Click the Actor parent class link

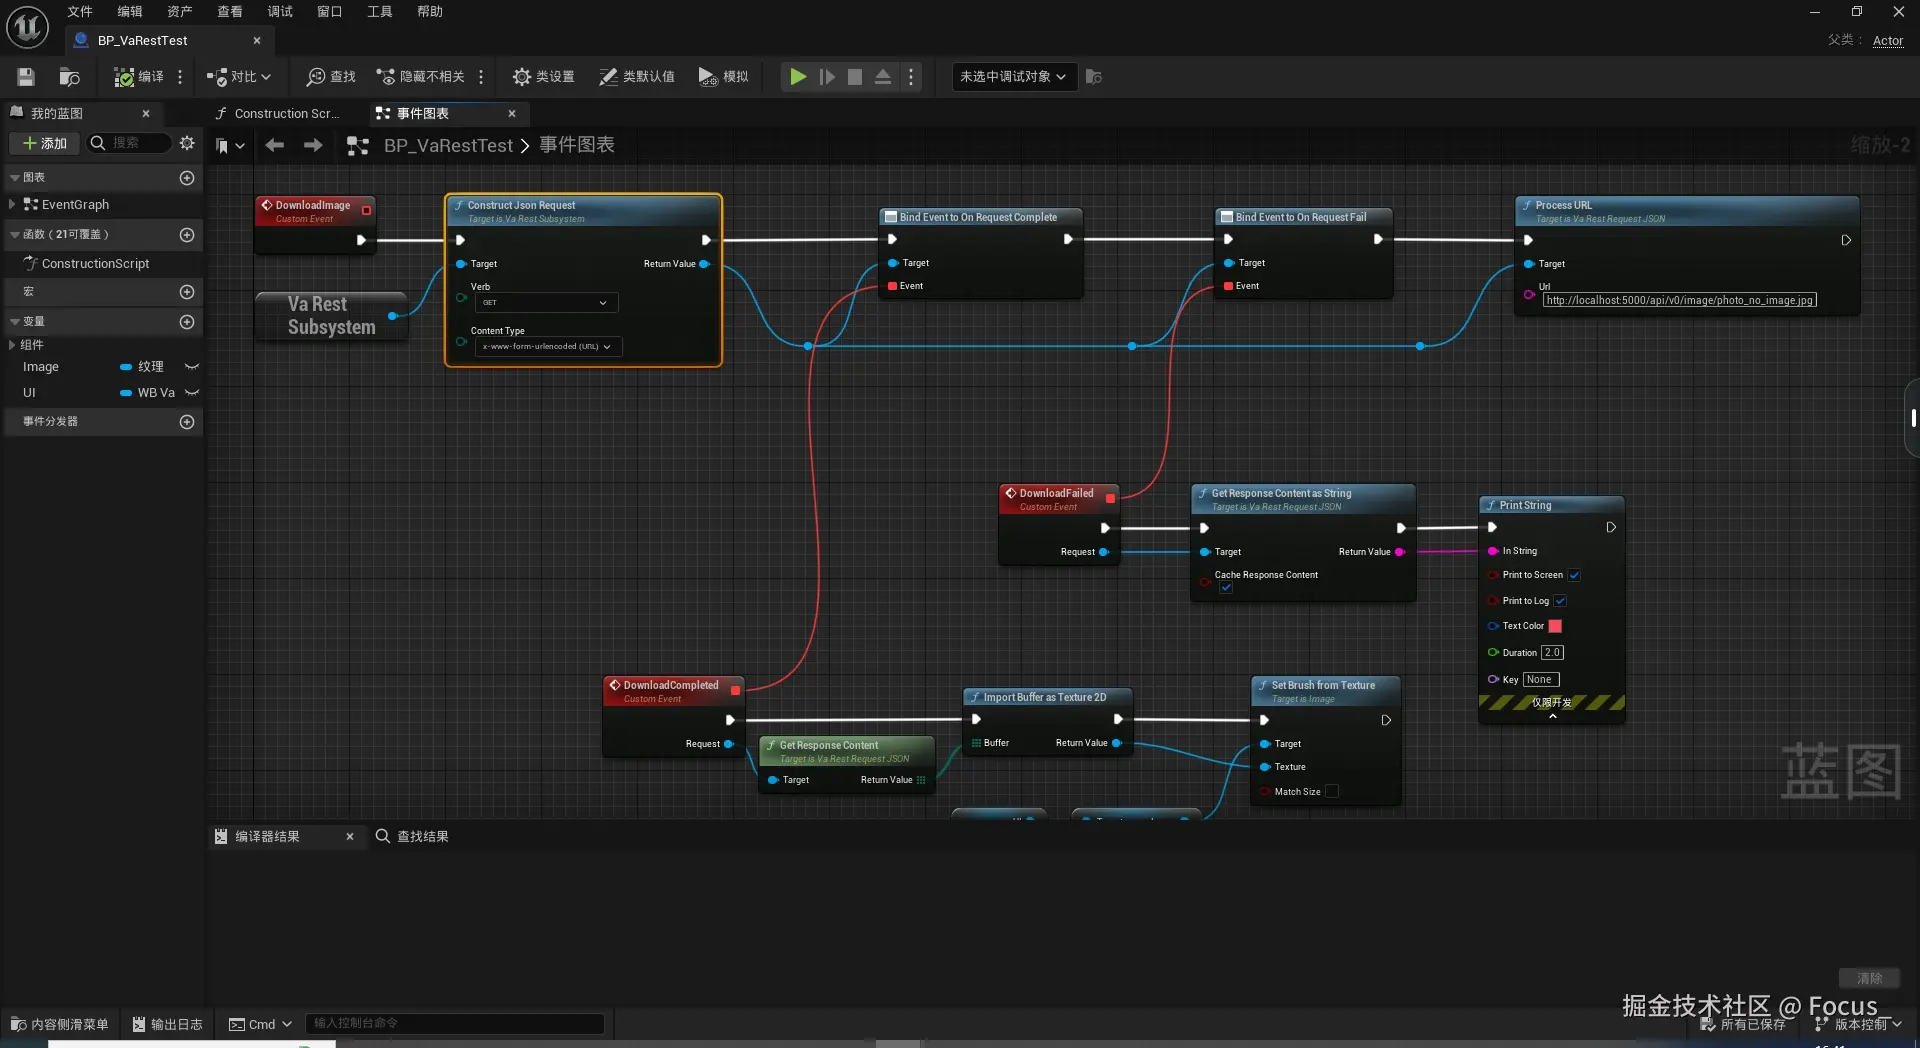tap(1887, 41)
